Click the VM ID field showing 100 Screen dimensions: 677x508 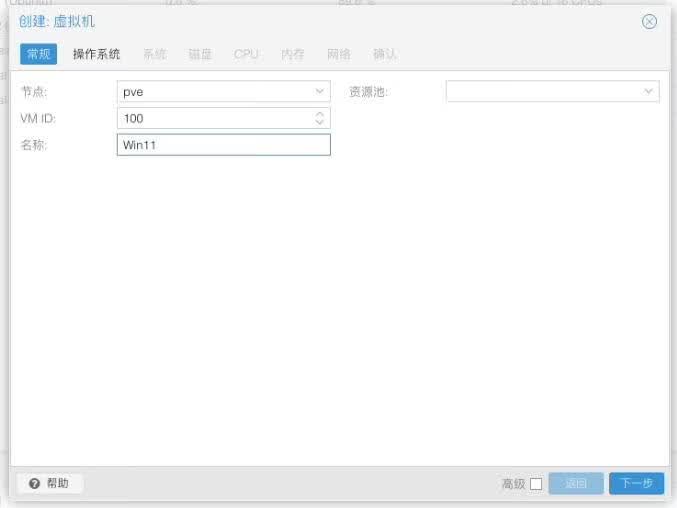[x=224, y=118]
